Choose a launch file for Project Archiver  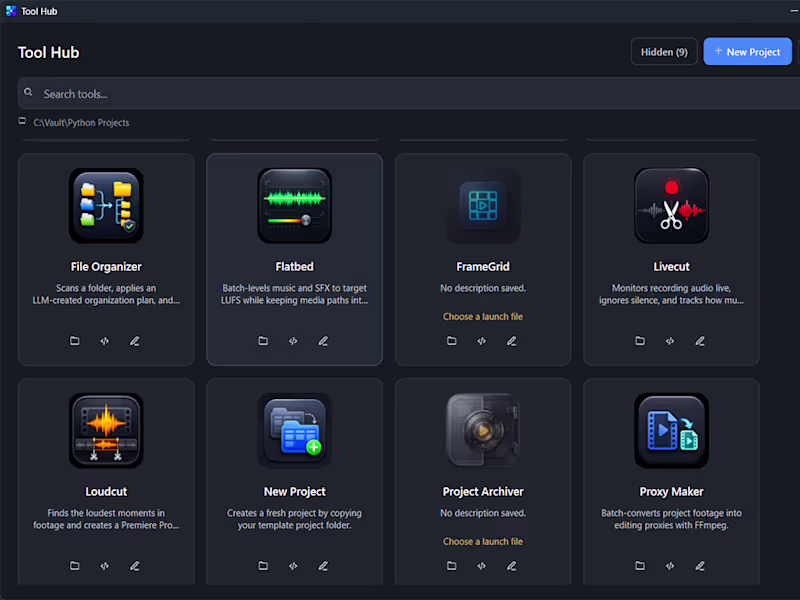pos(483,541)
